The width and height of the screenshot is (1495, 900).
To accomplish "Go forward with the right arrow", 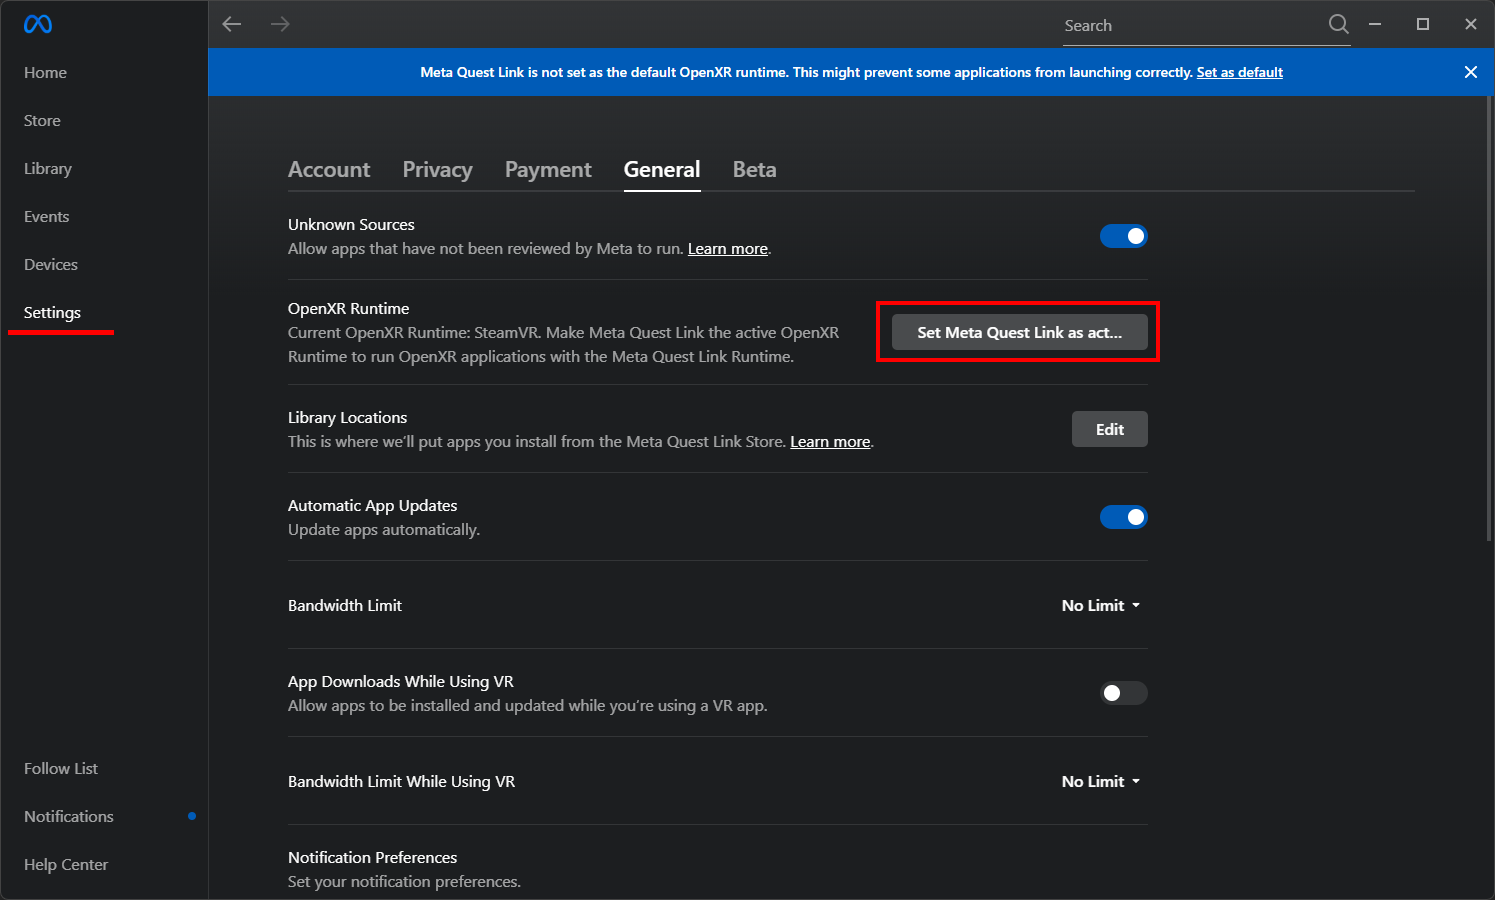I will (280, 24).
